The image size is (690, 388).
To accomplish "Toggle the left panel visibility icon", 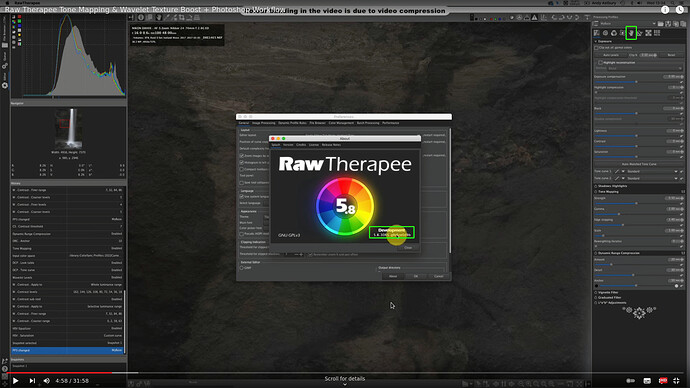I will click(132, 18).
